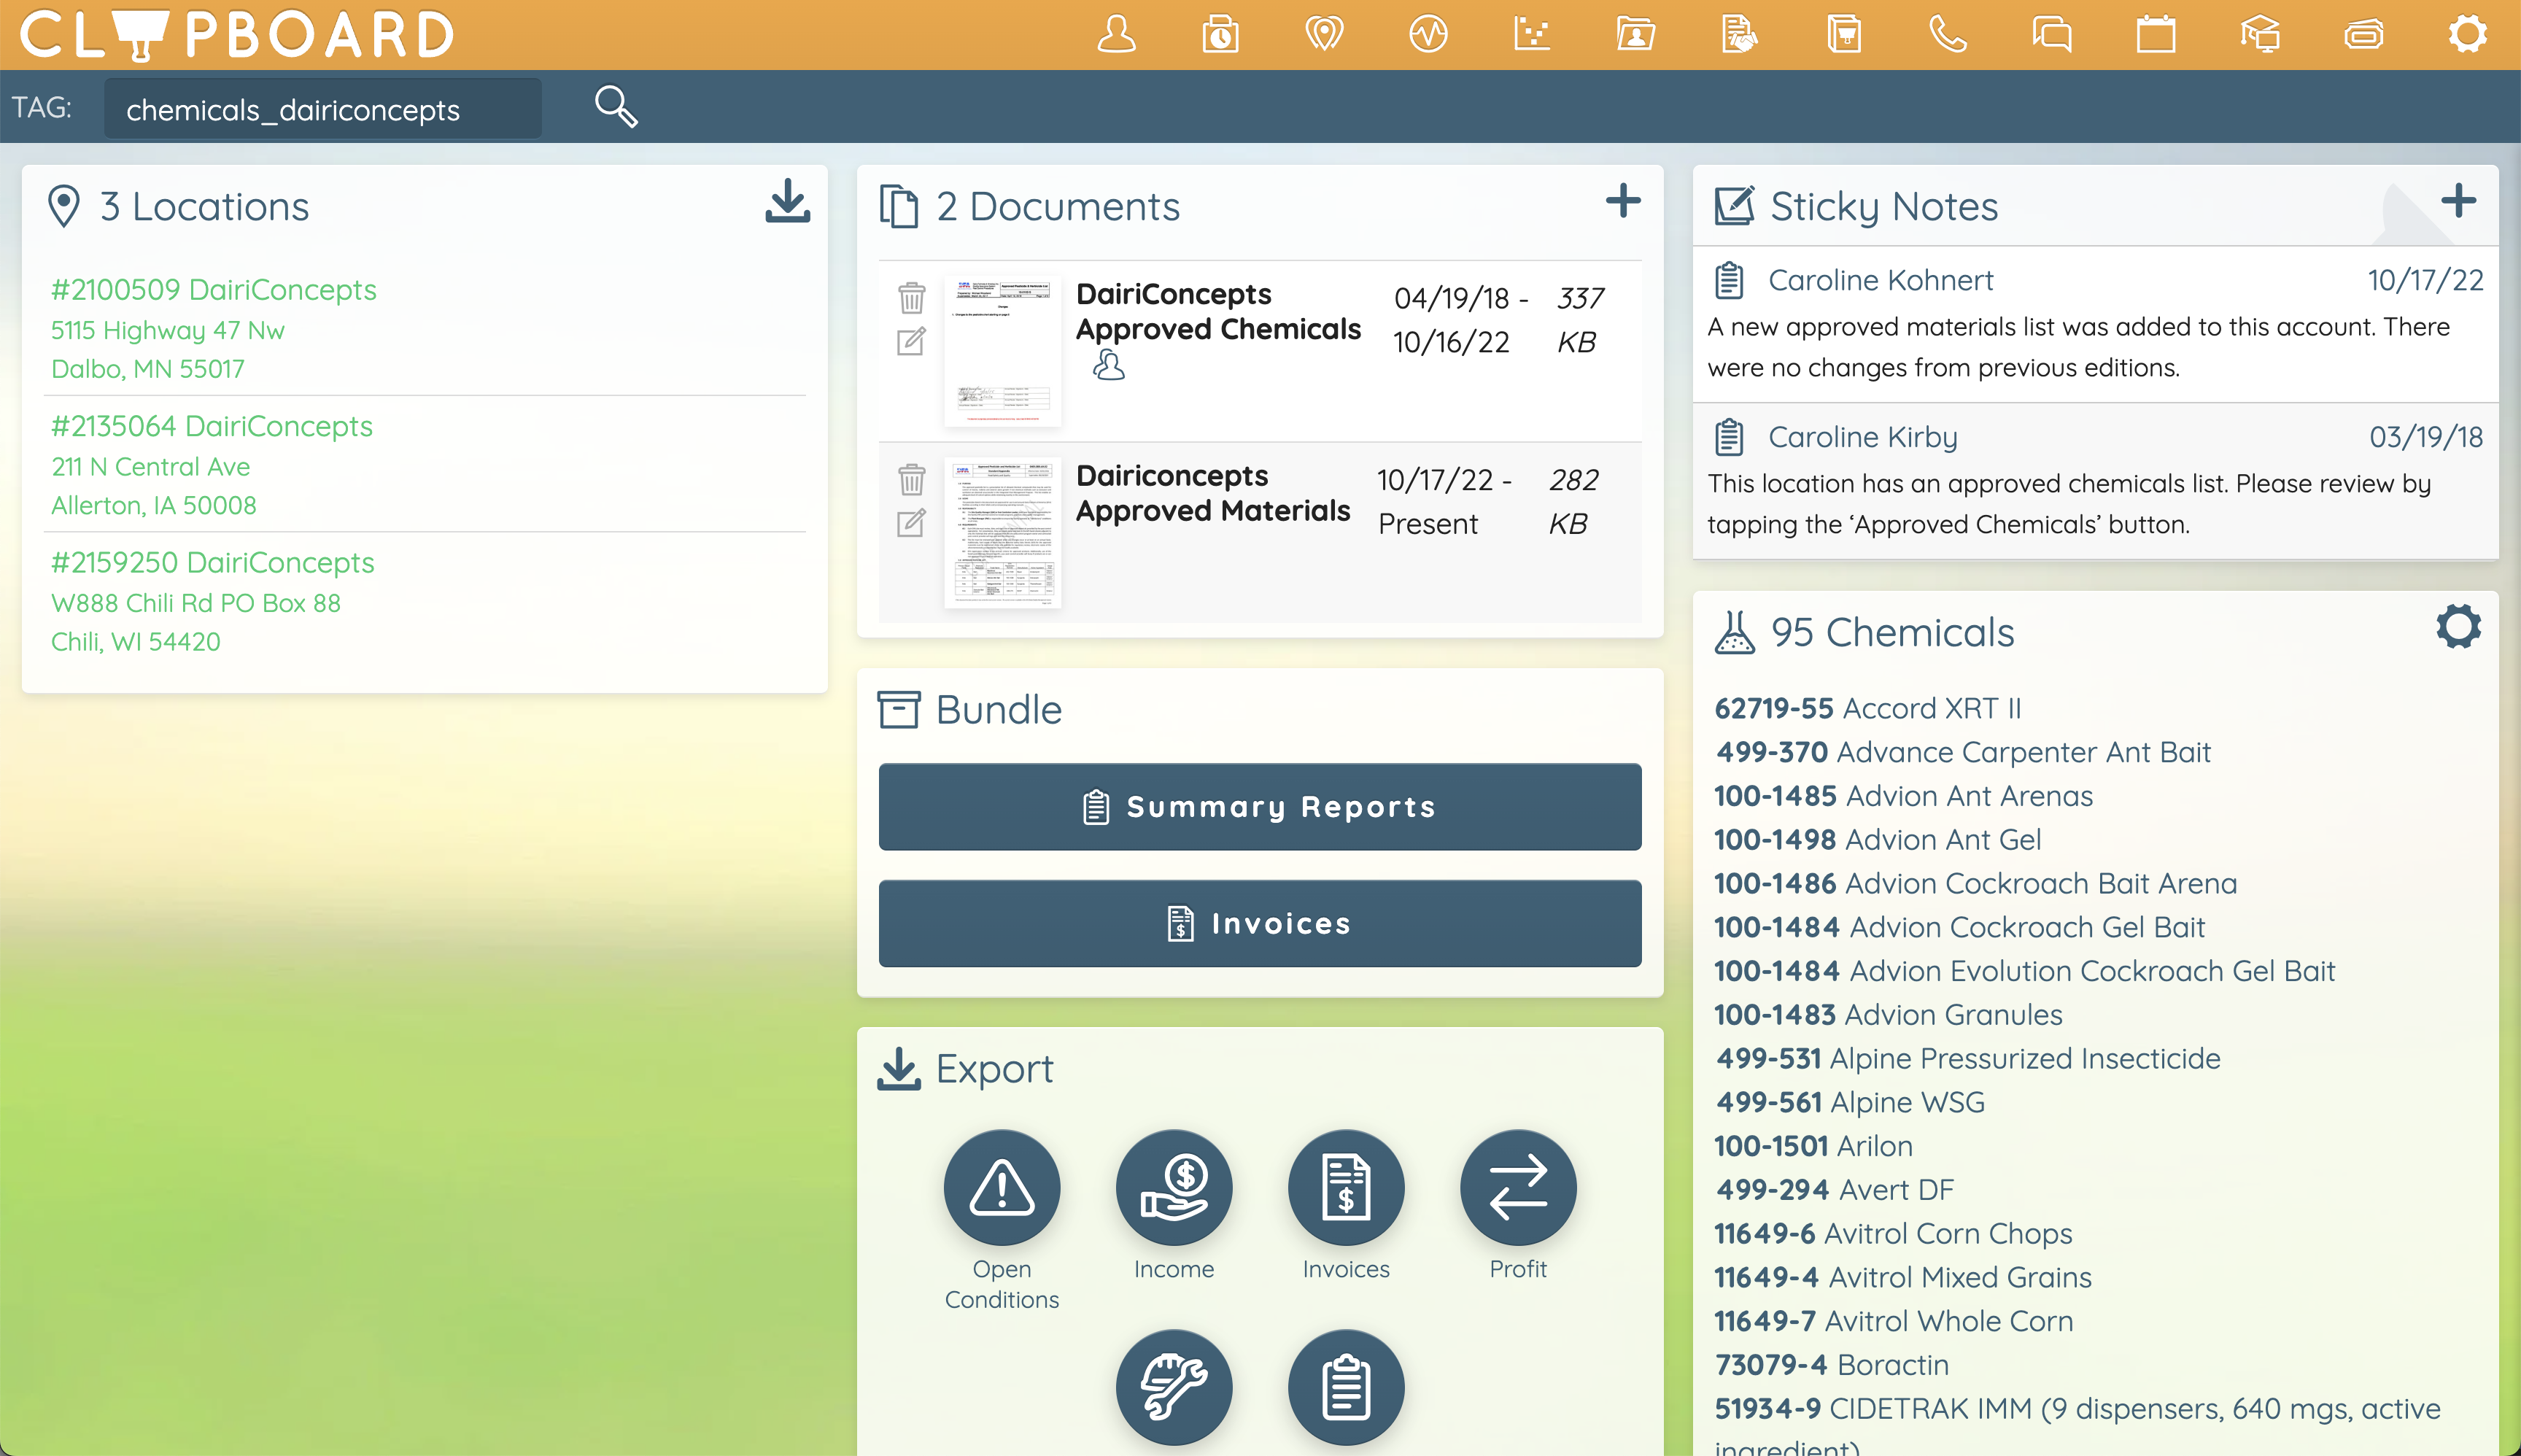Download the locations list

point(788,201)
